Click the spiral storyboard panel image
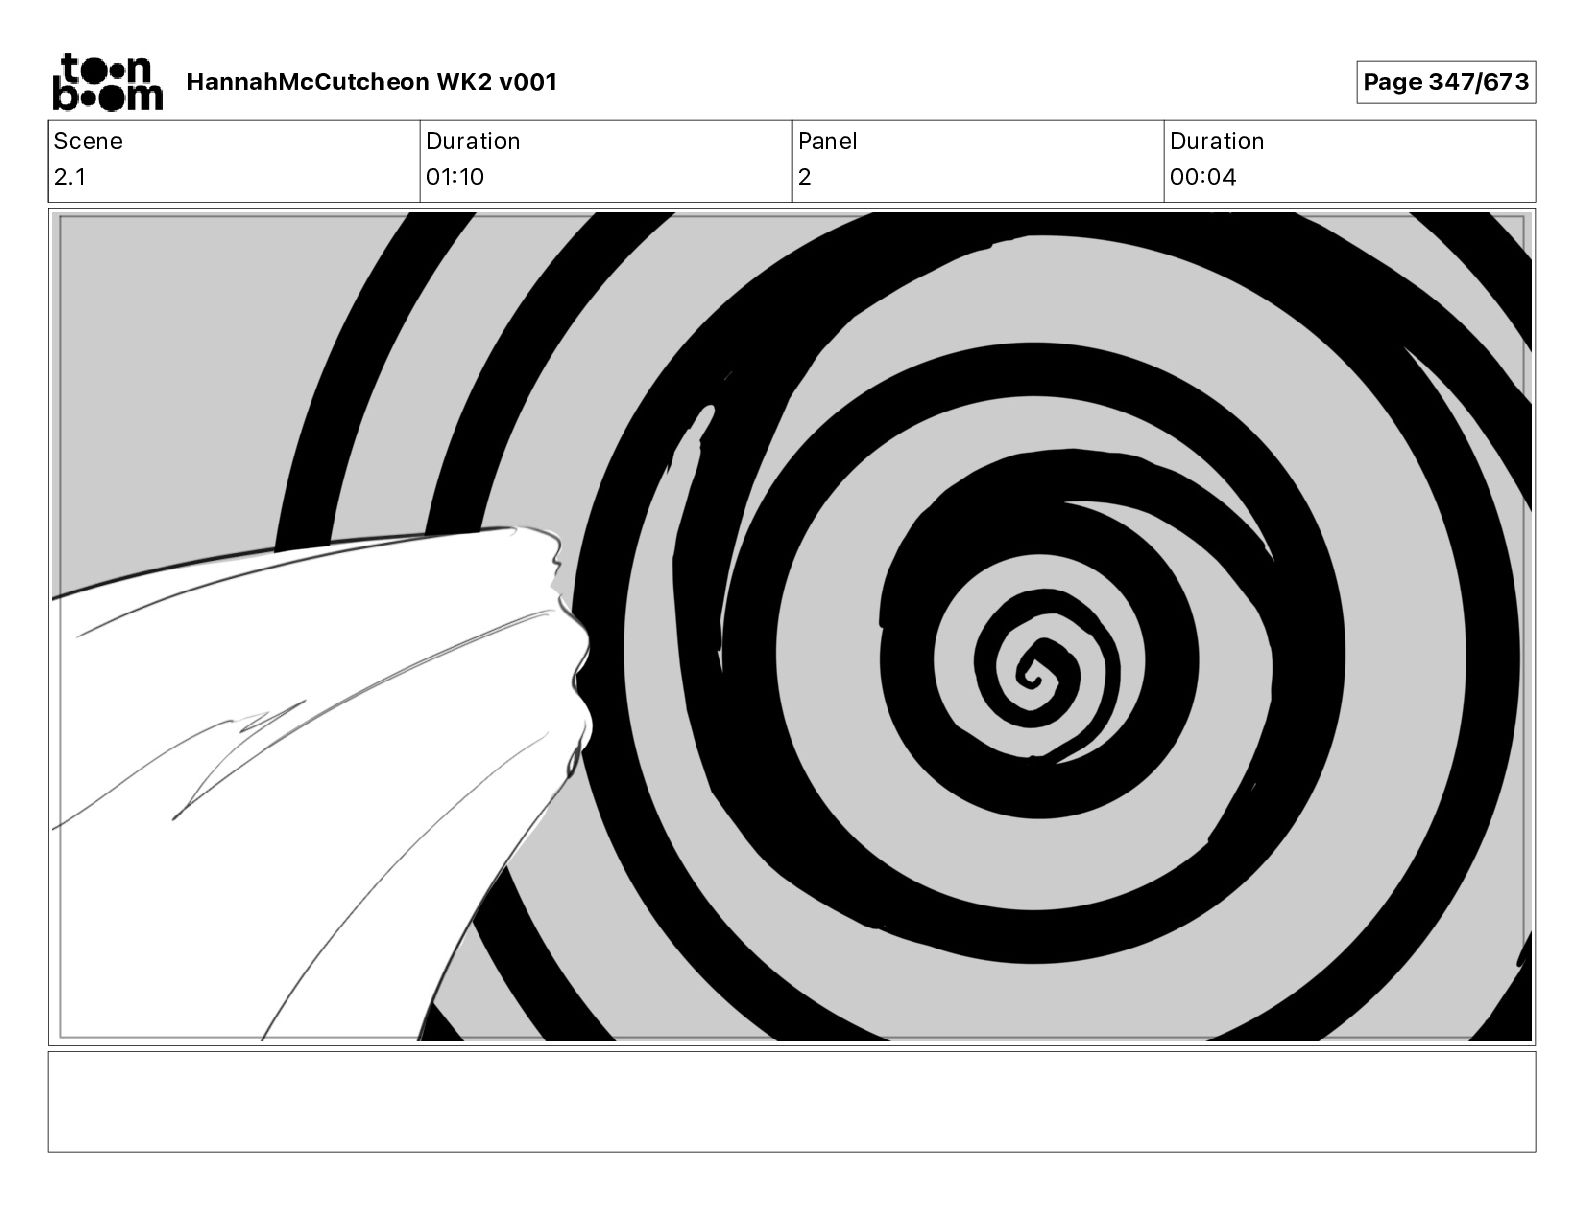The image size is (1584, 1224). pos(792,627)
